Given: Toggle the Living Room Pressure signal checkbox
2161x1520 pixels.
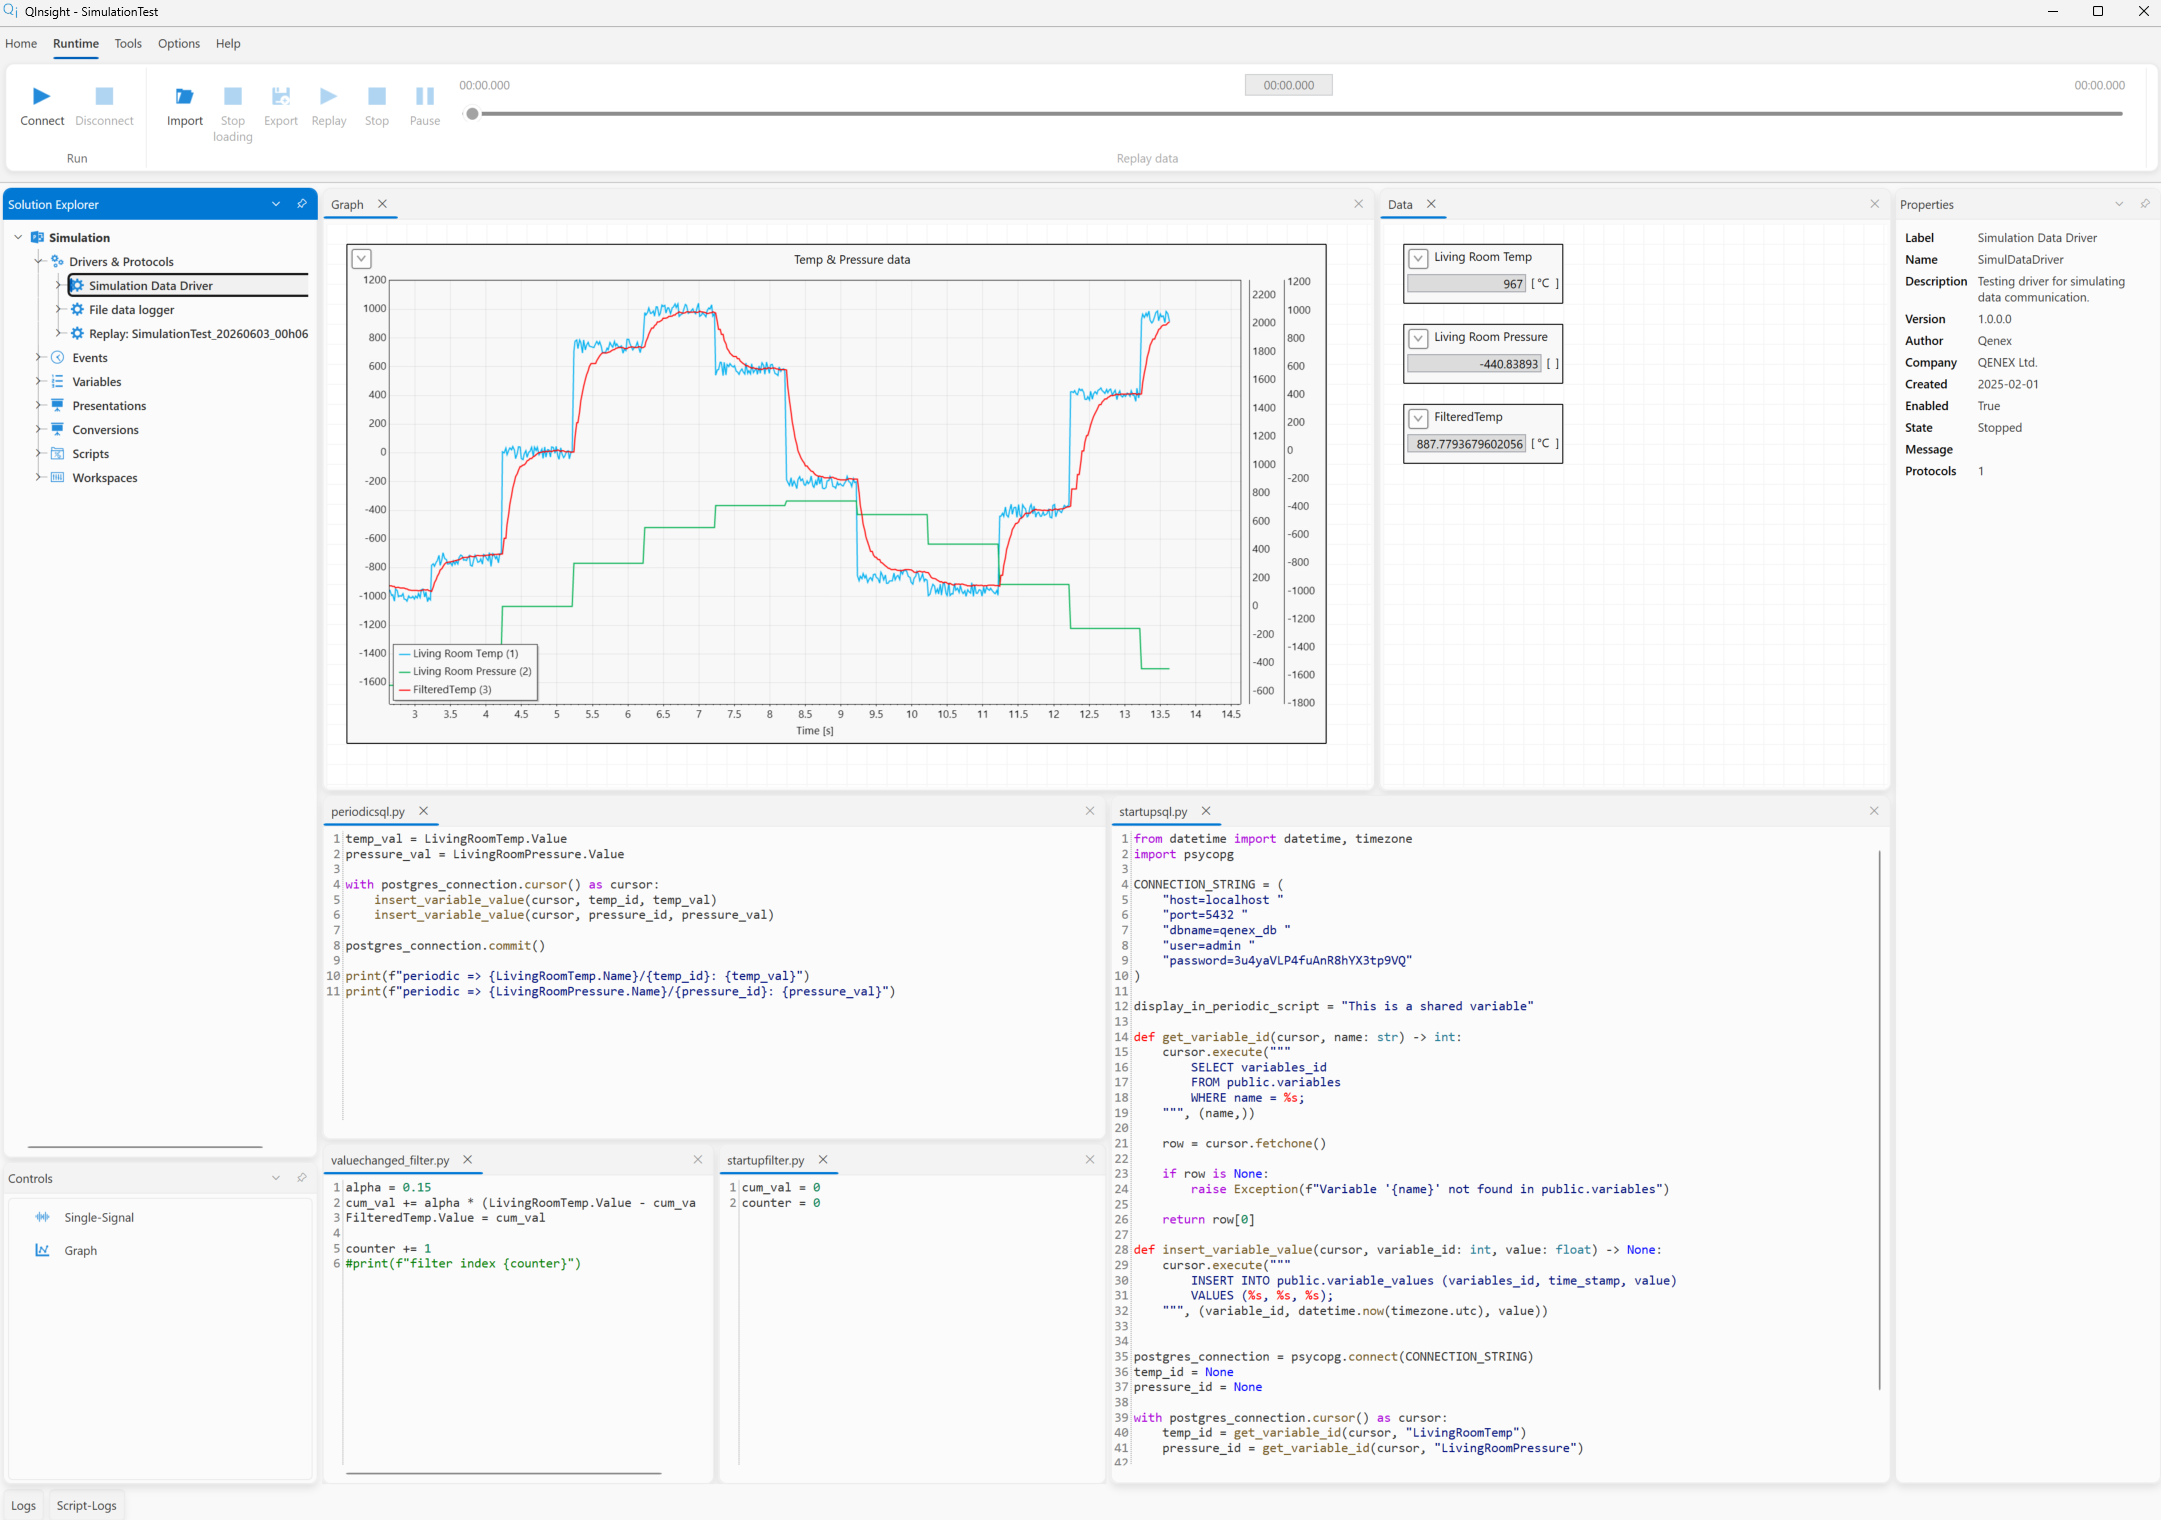Looking at the screenshot, I should [1418, 338].
